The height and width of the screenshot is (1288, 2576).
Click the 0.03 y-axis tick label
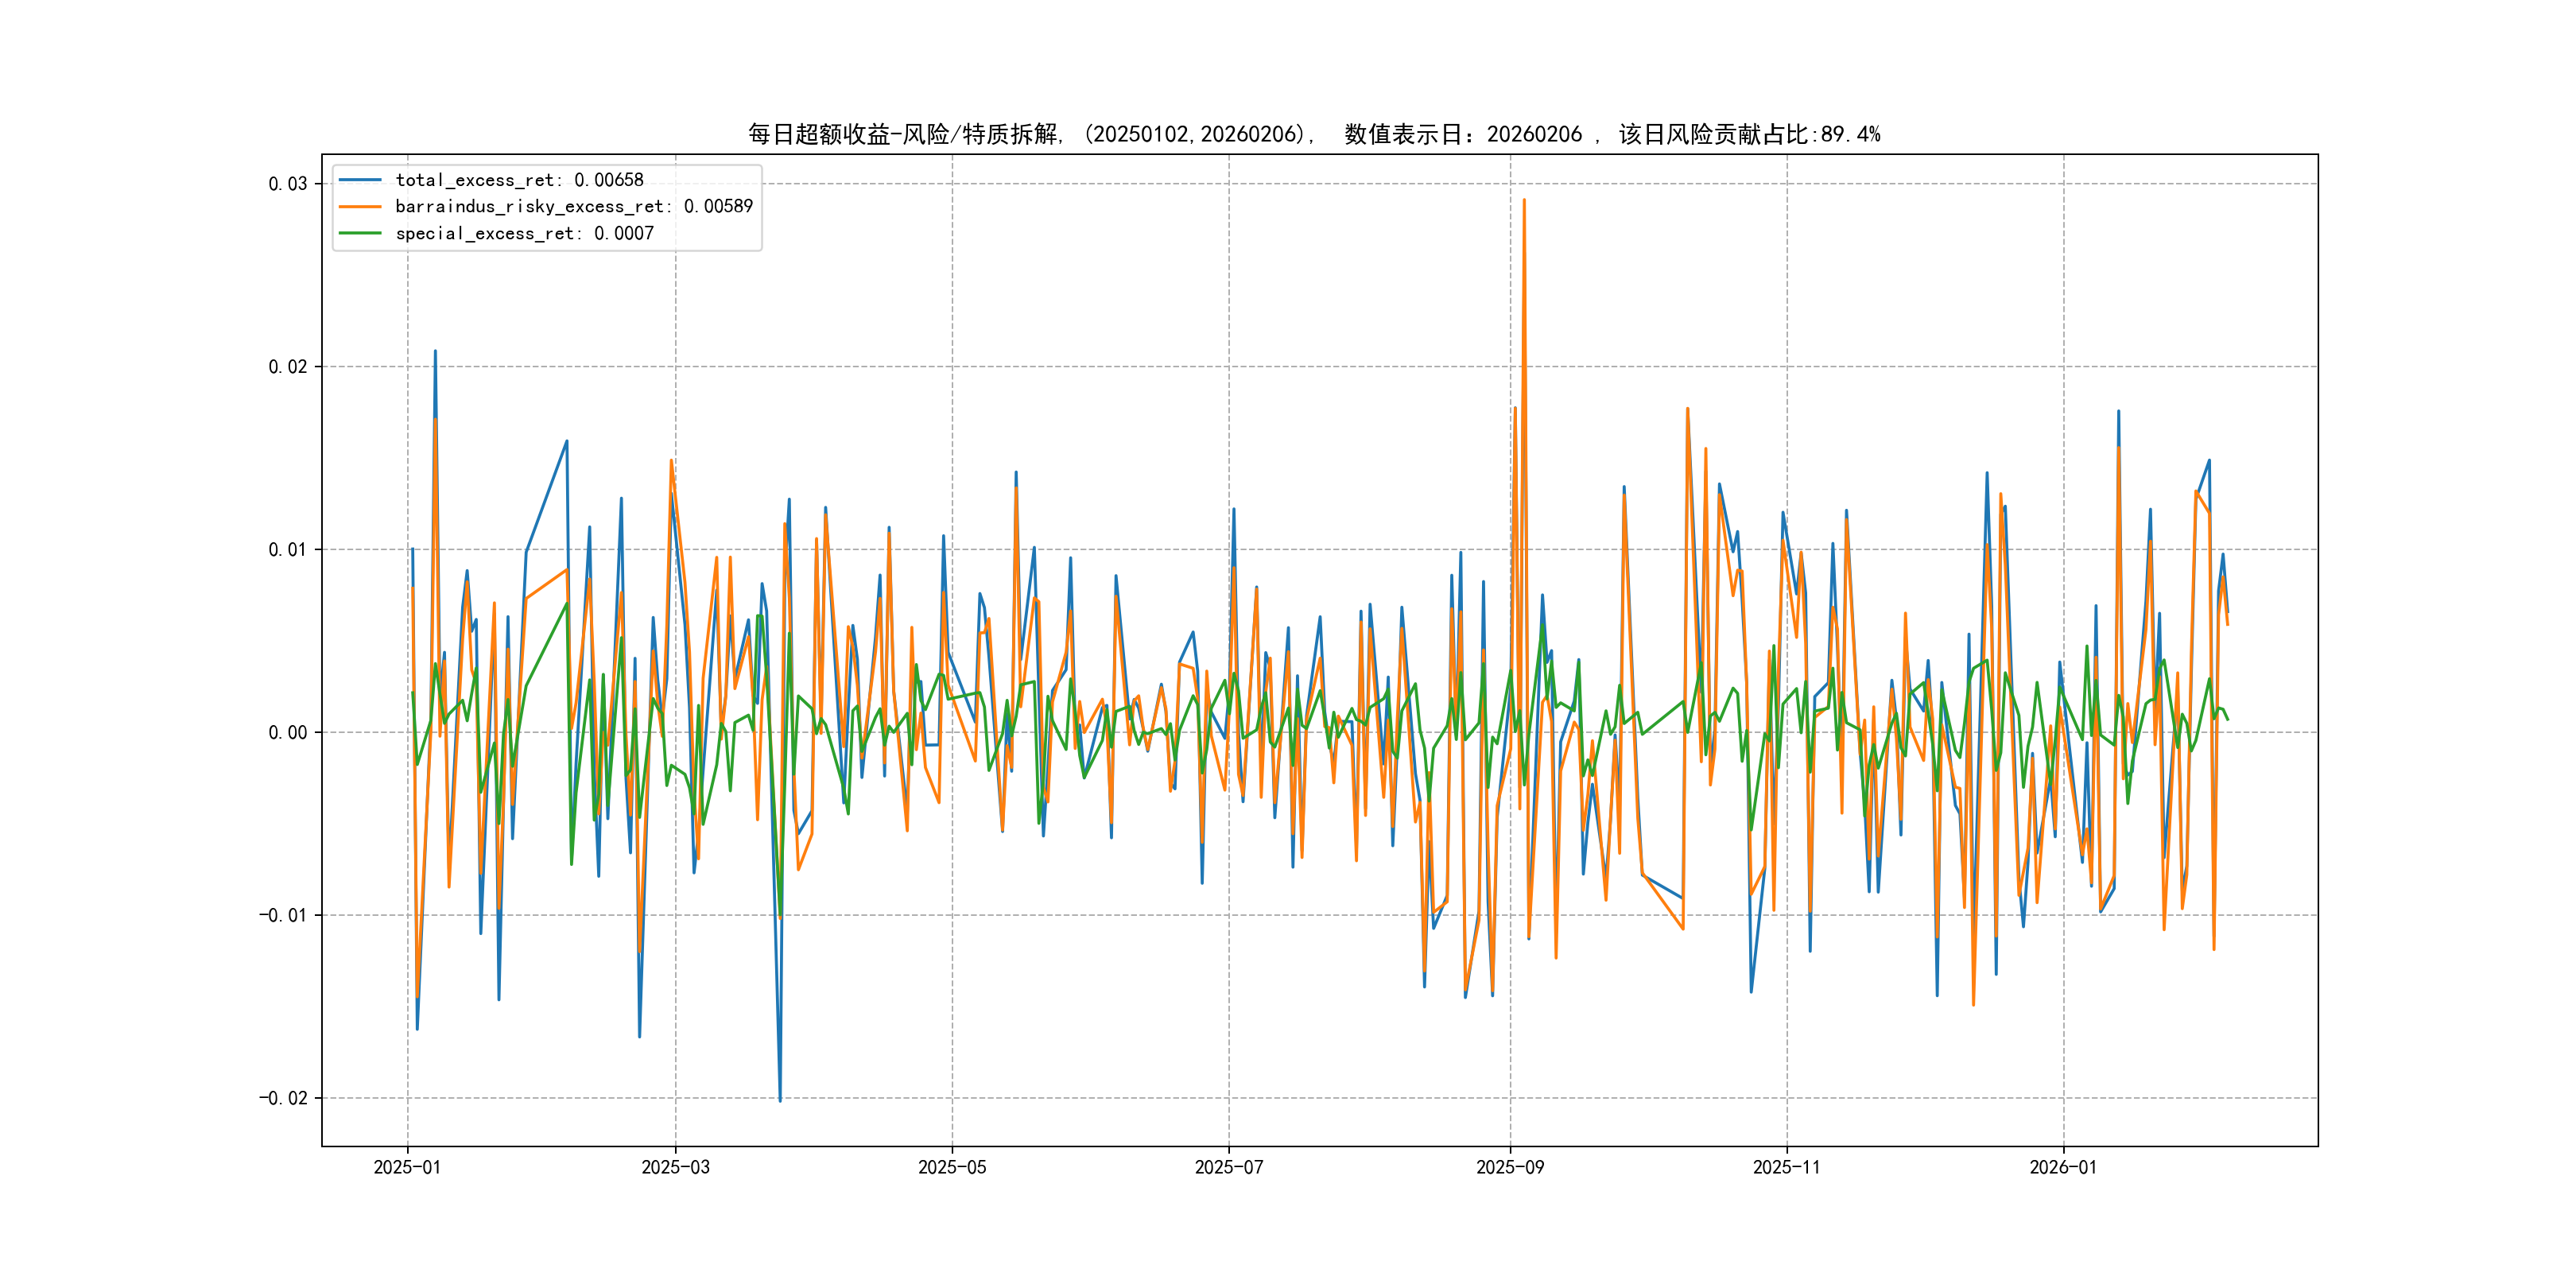coord(287,184)
